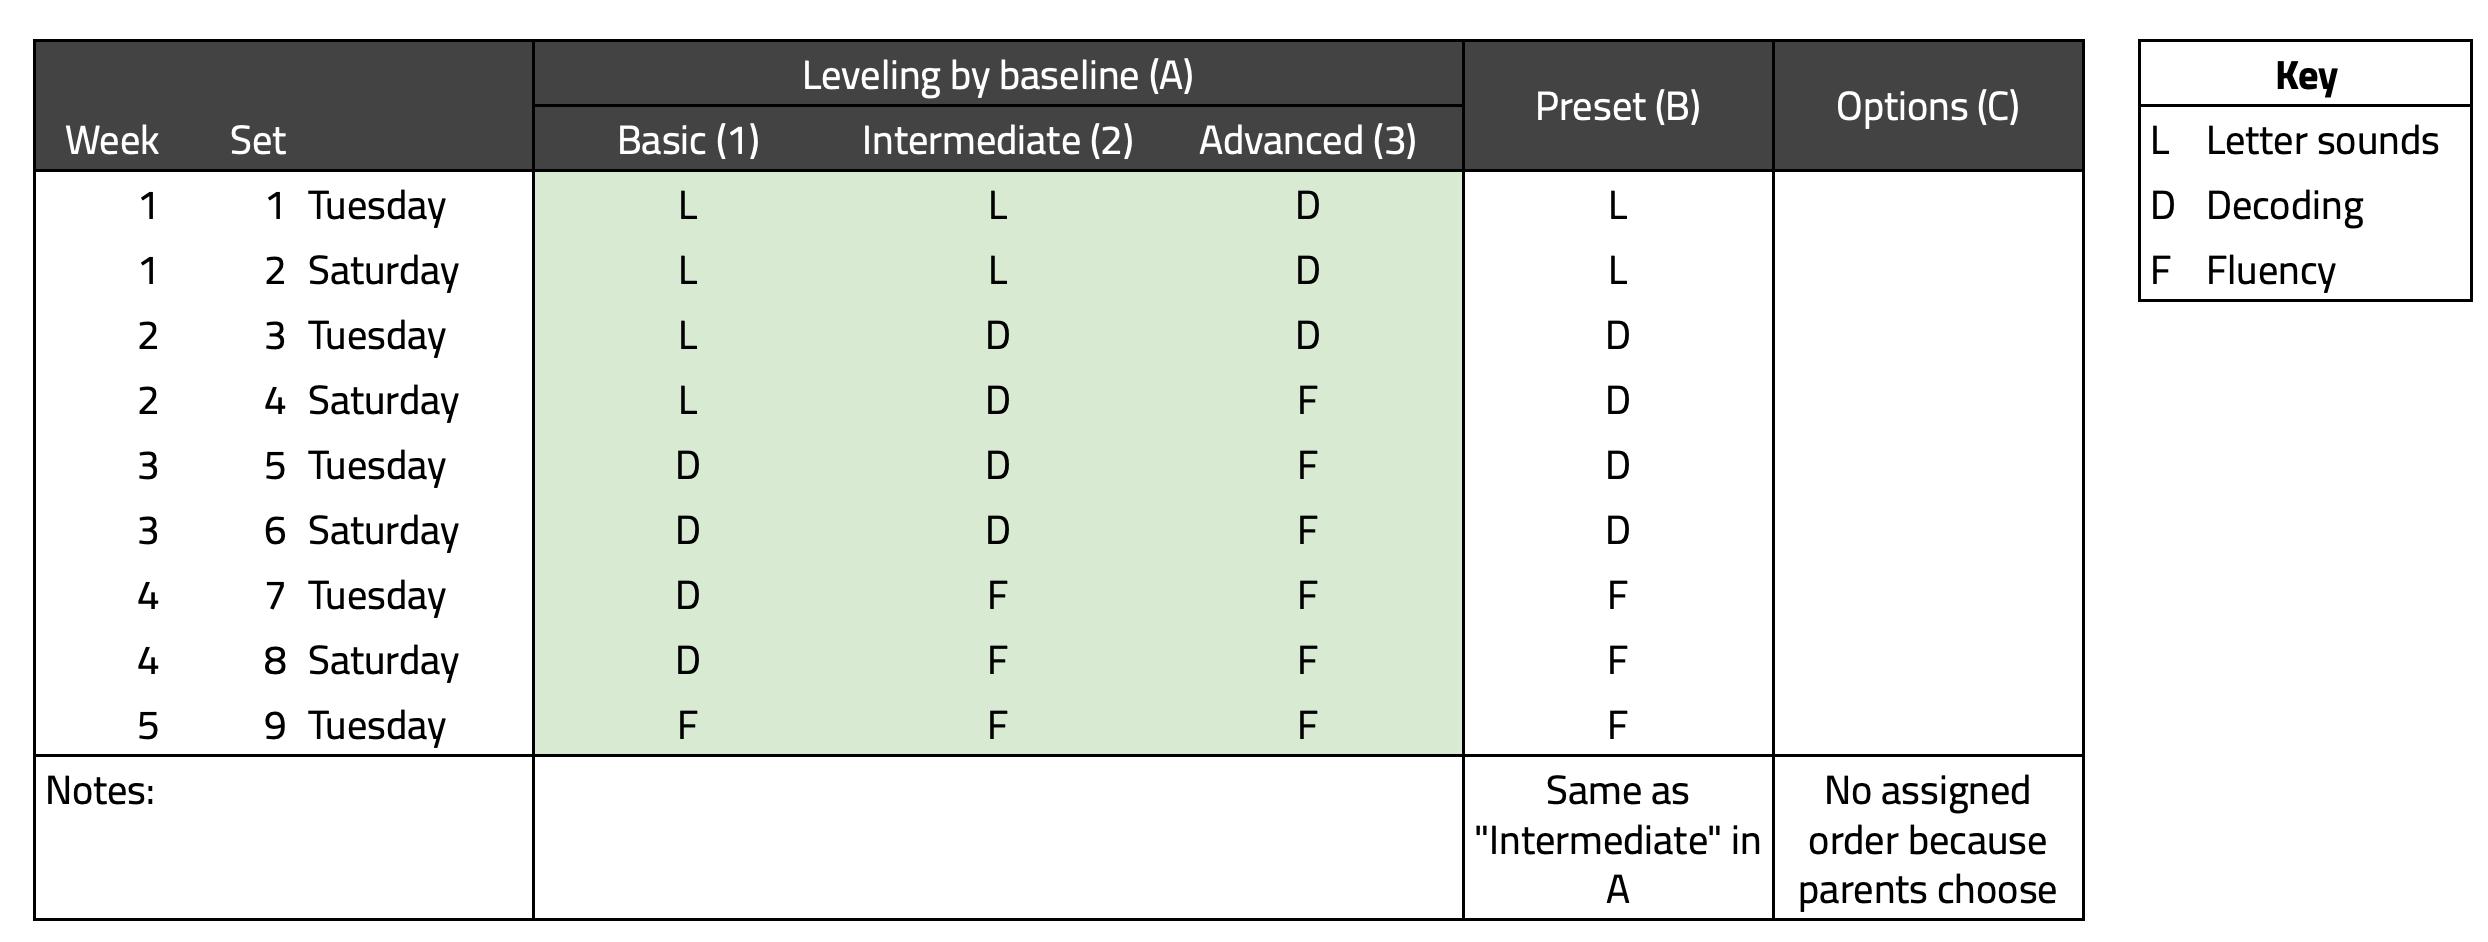Click the 'Options (C)' column header

(x=1928, y=106)
